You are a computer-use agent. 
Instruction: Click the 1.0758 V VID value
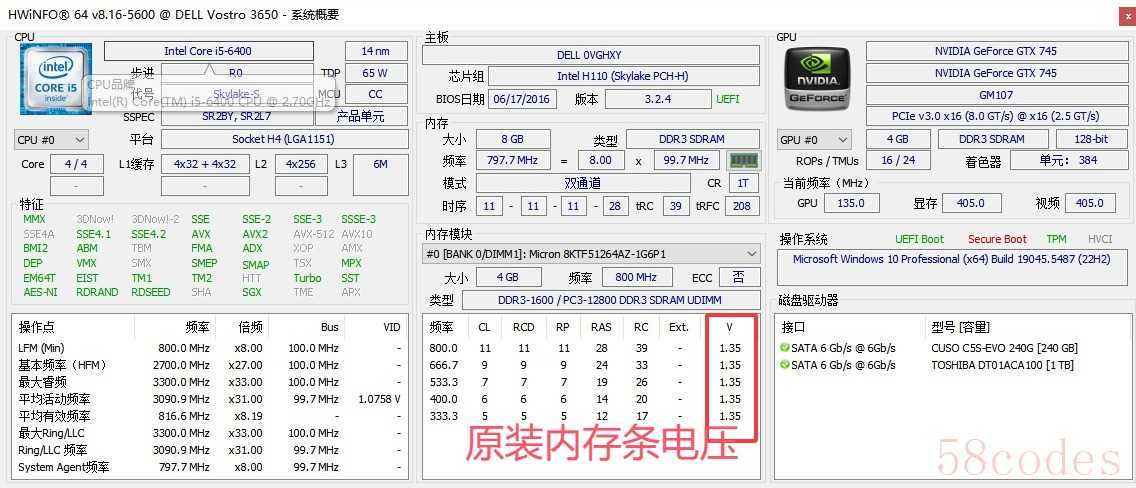click(x=380, y=399)
